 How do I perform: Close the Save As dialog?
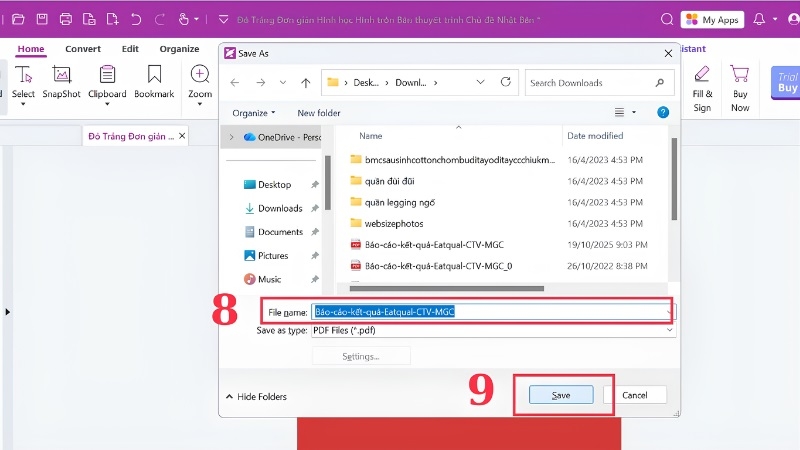pos(668,53)
